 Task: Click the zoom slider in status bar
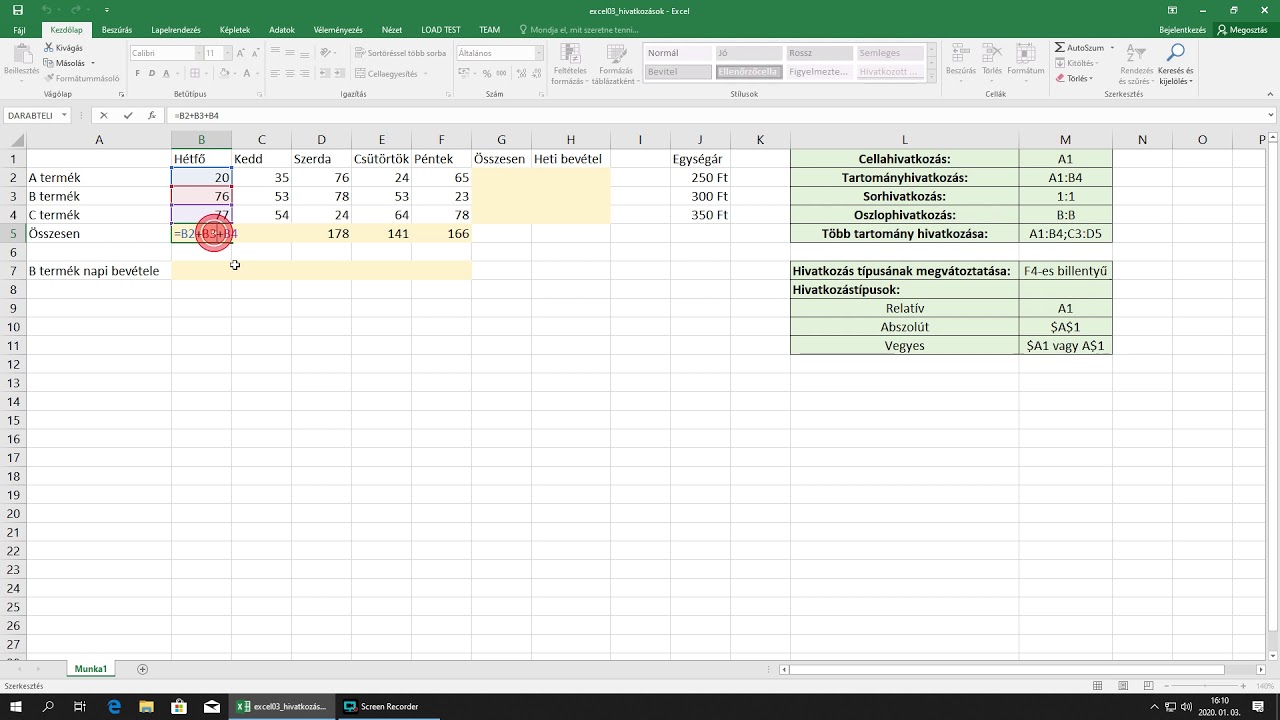[1205, 686]
